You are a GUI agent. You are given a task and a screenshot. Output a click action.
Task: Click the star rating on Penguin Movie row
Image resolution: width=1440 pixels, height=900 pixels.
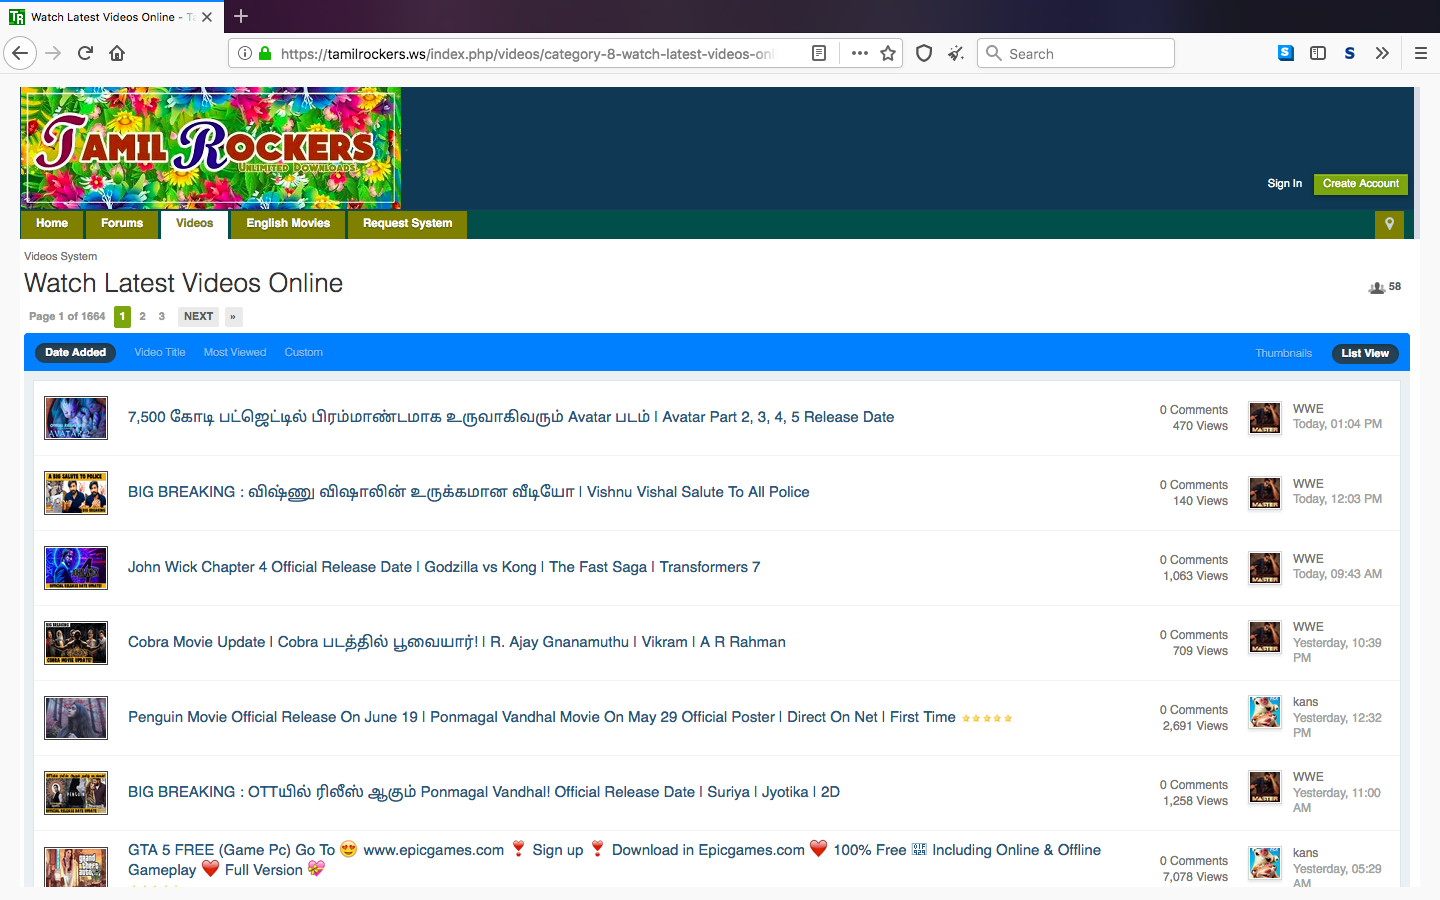pyautogui.click(x=987, y=718)
